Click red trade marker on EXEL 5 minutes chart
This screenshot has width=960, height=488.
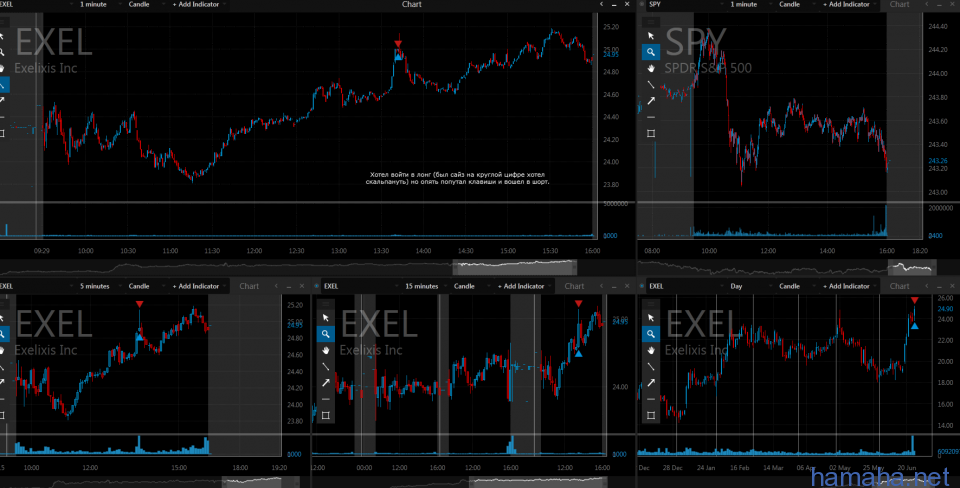[140, 304]
